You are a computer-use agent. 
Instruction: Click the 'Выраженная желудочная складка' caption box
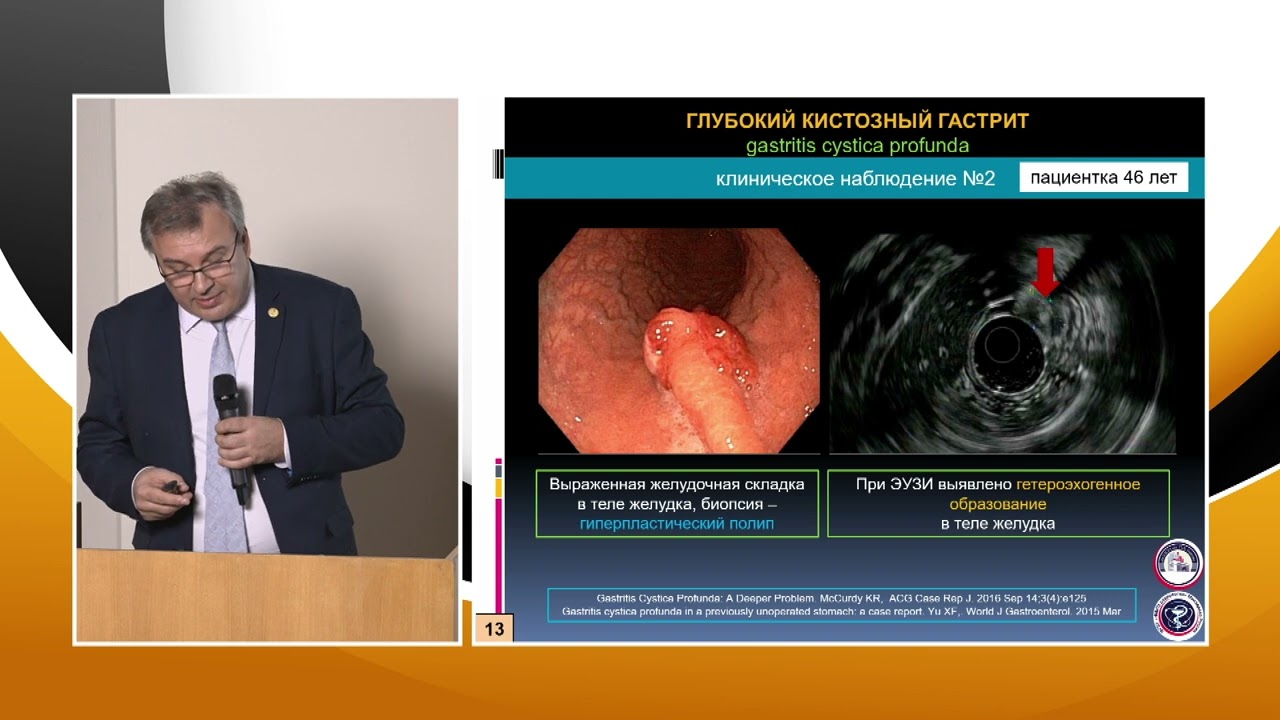pyautogui.click(x=677, y=504)
